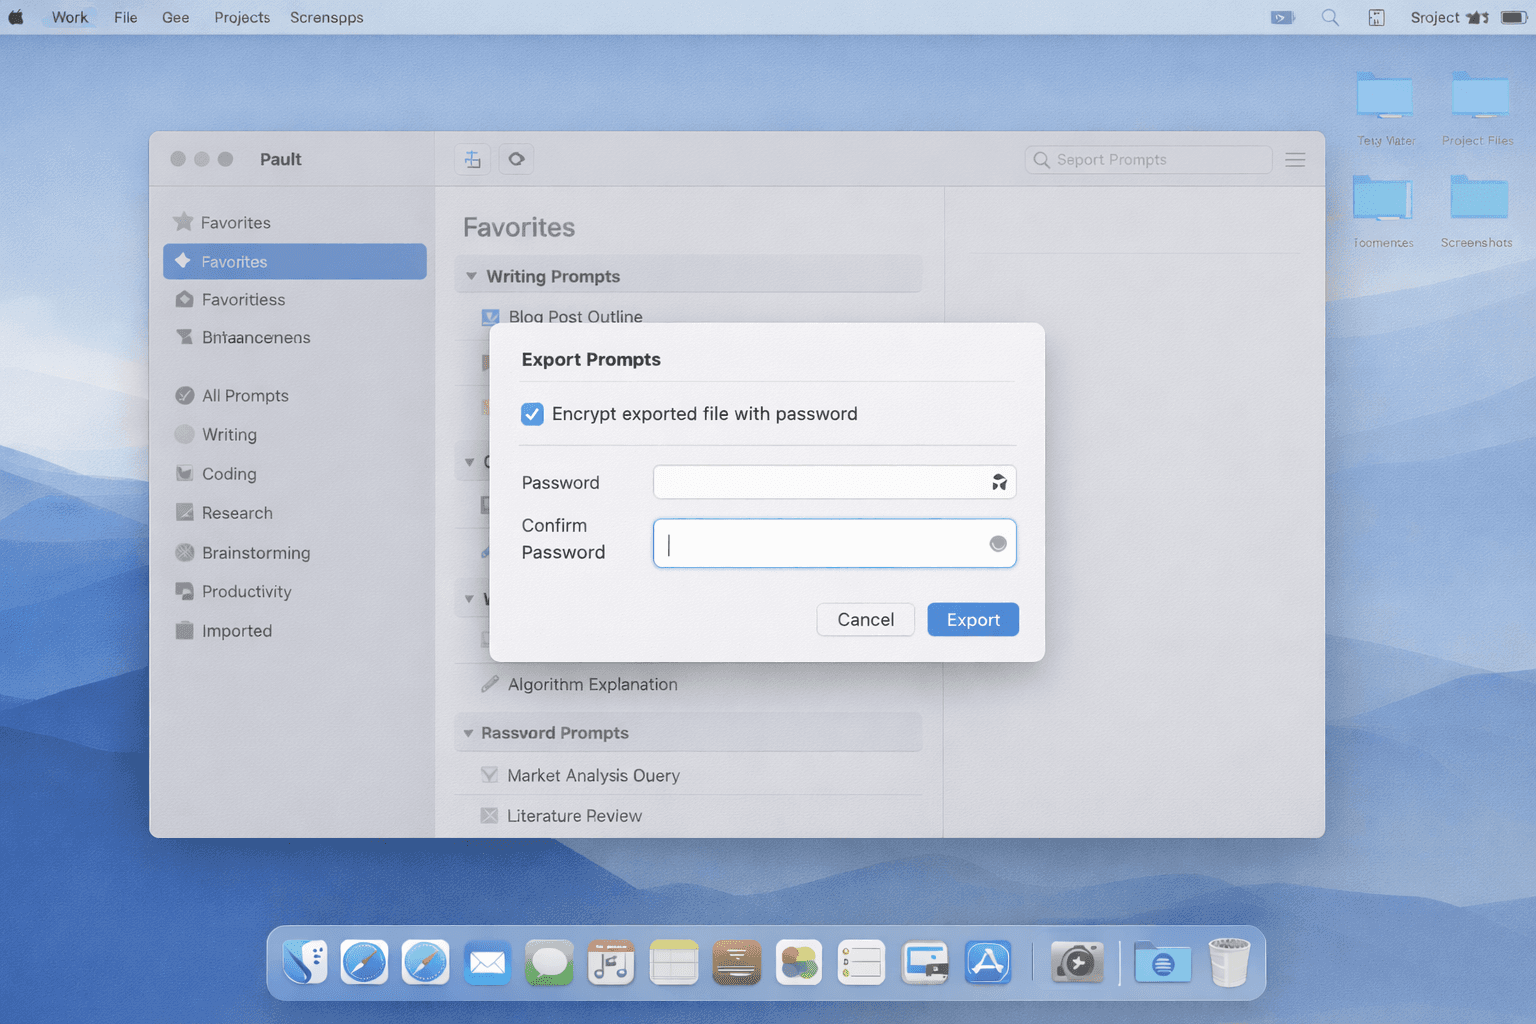Click the Password input field
The height and width of the screenshot is (1024, 1536).
(x=834, y=482)
